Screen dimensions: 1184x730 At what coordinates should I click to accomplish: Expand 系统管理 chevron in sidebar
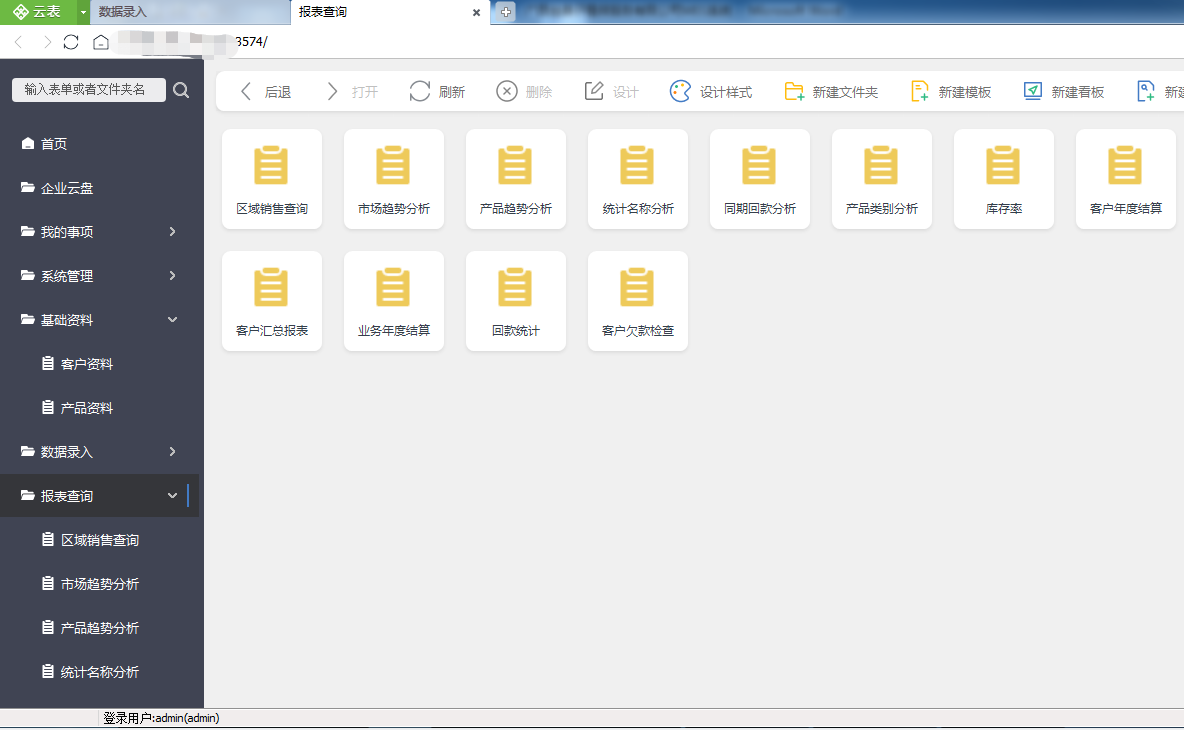[172, 276]
